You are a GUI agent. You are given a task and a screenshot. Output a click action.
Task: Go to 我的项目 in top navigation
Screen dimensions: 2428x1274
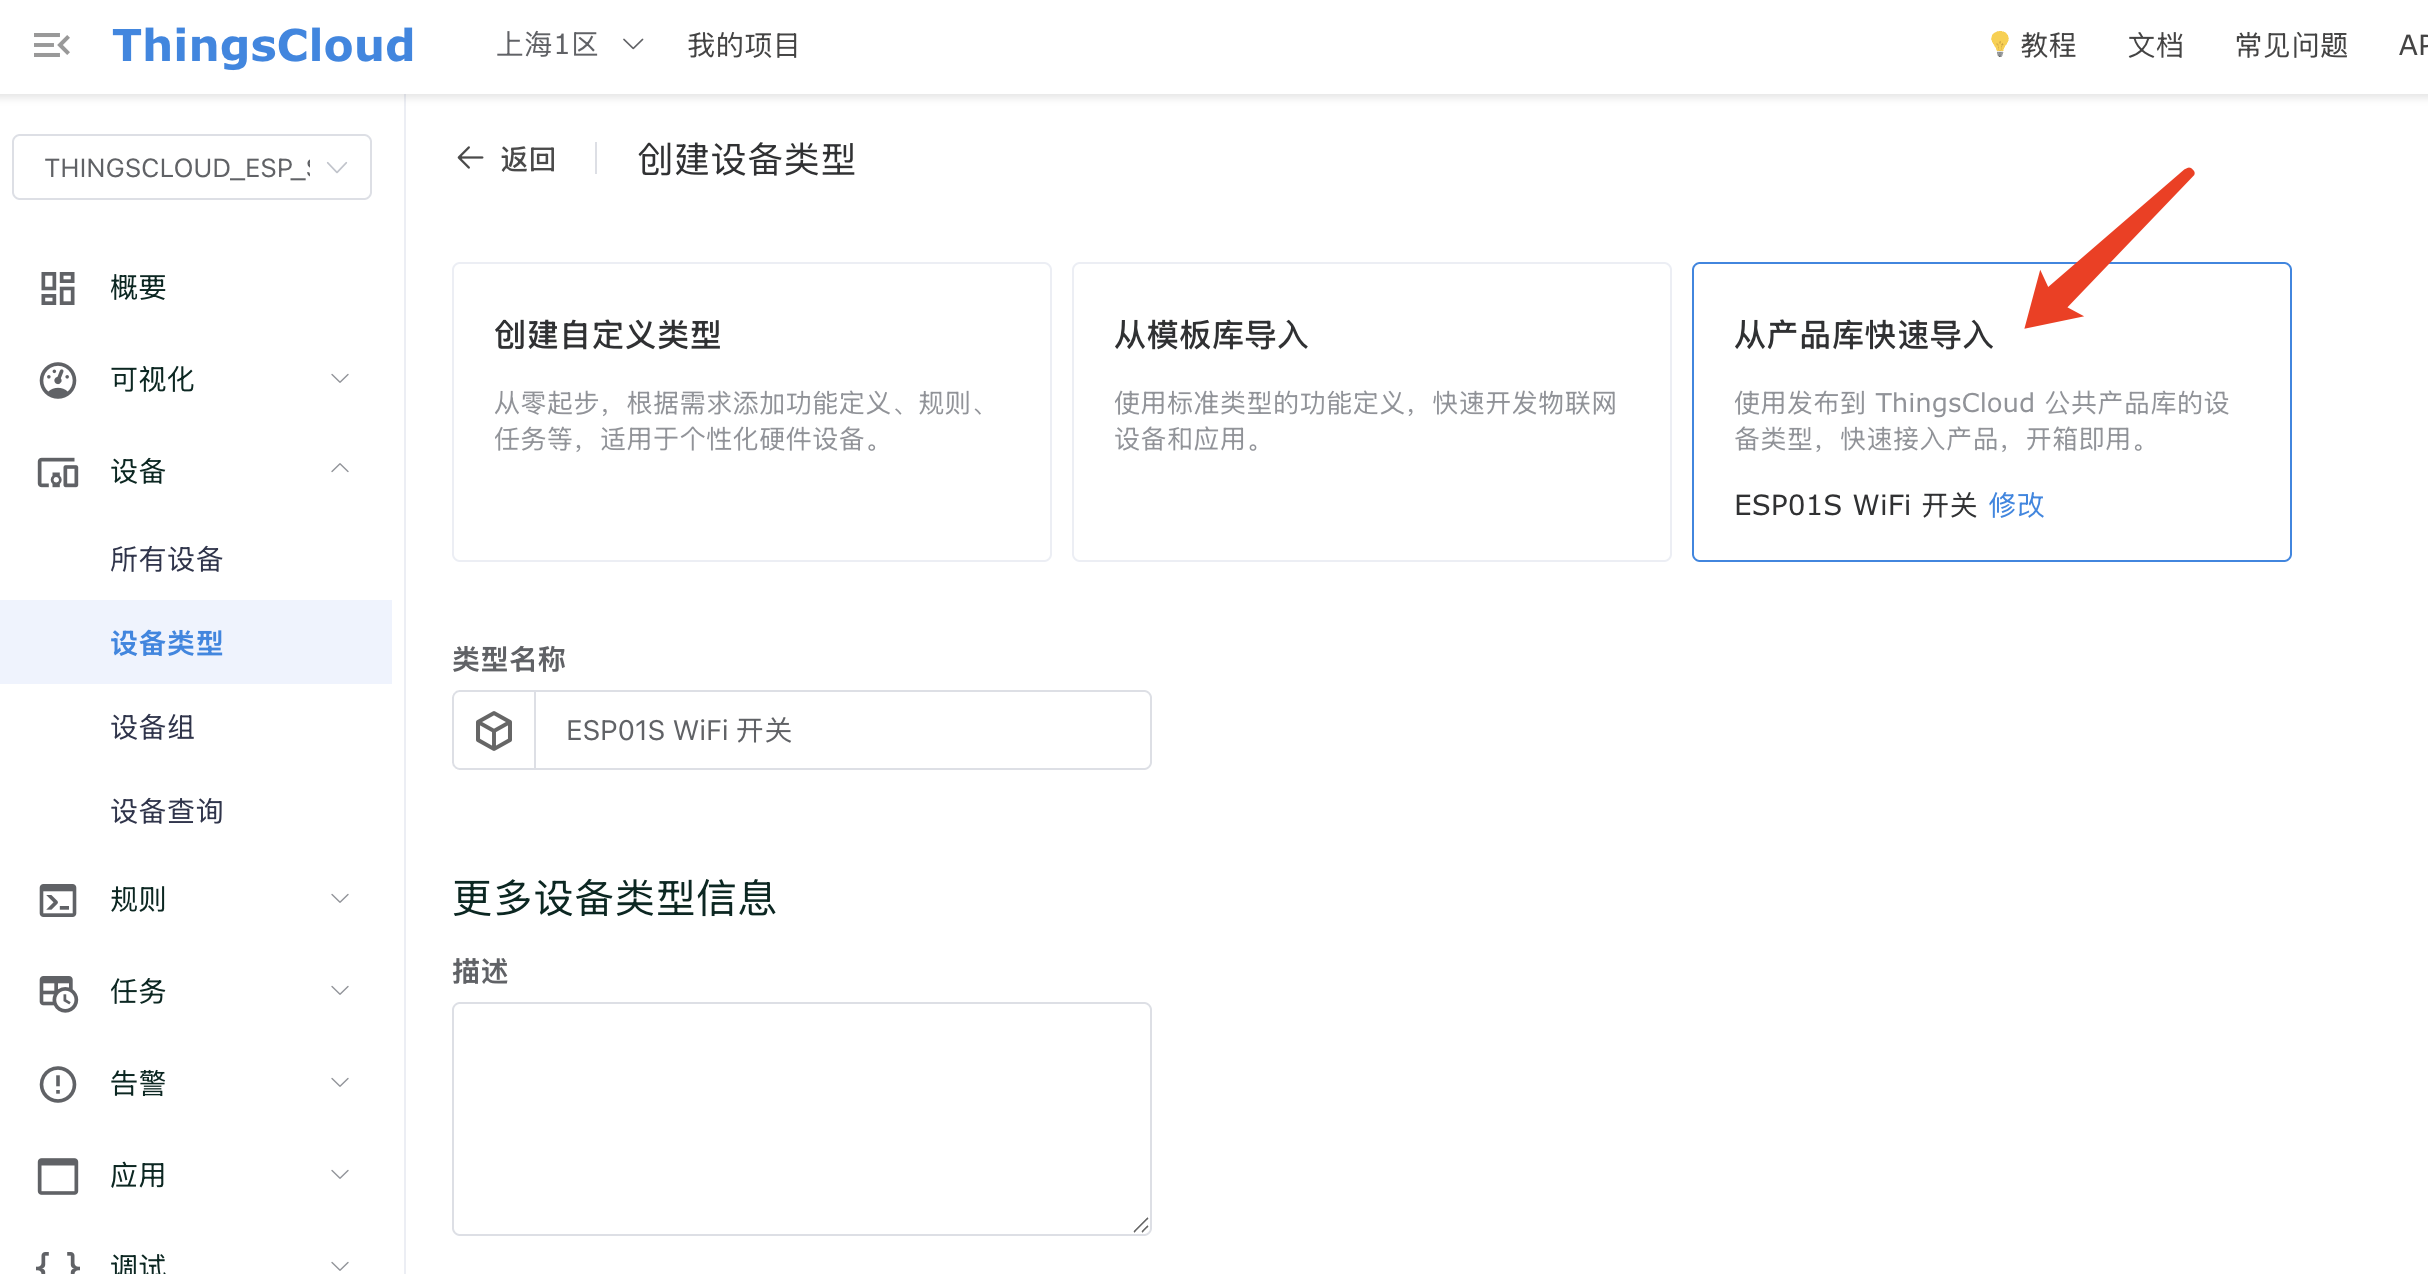pyautogui.click(x=743, y=45)
